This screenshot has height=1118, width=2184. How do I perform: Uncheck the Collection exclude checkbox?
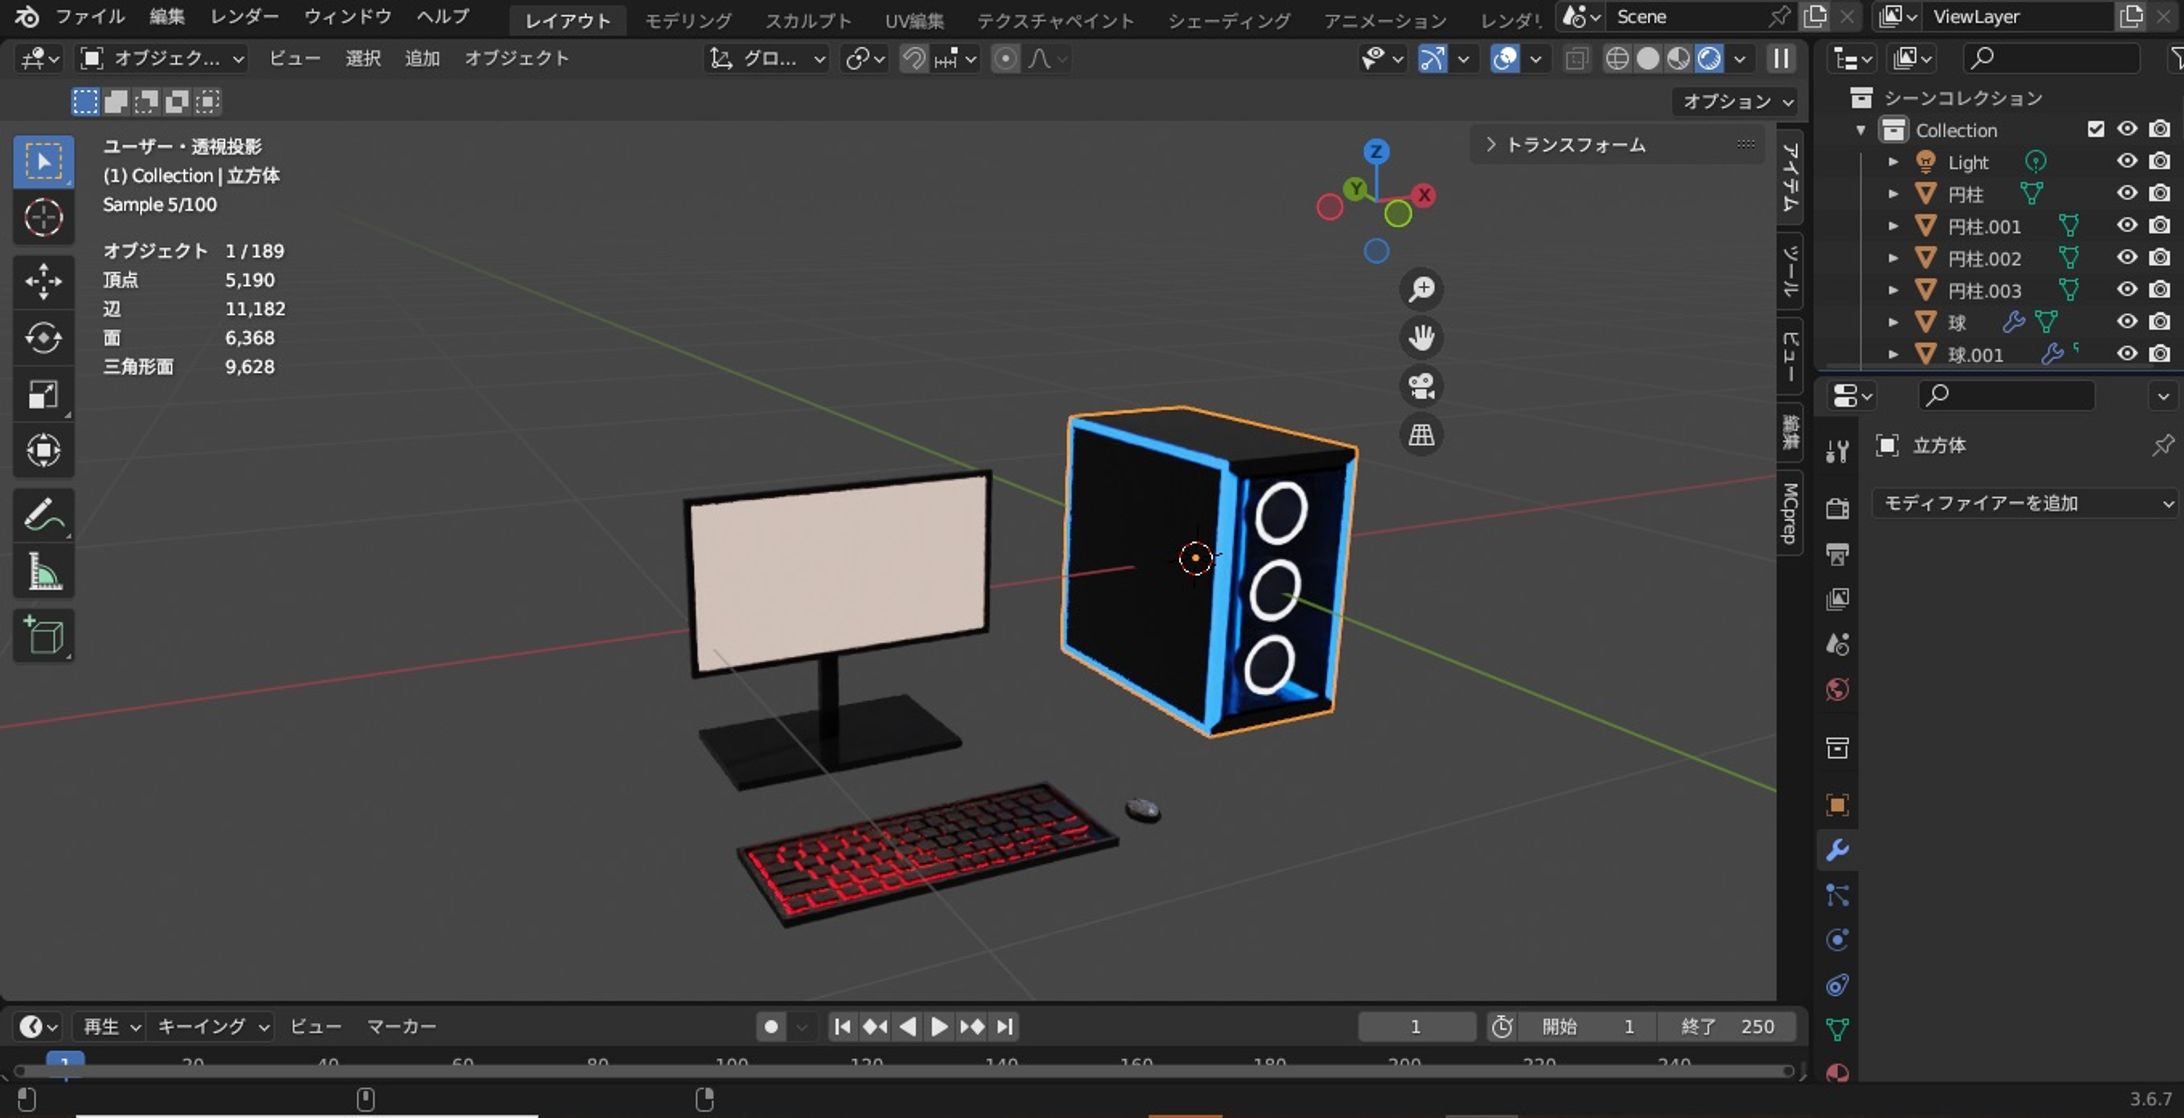[x=2096, y=129]
